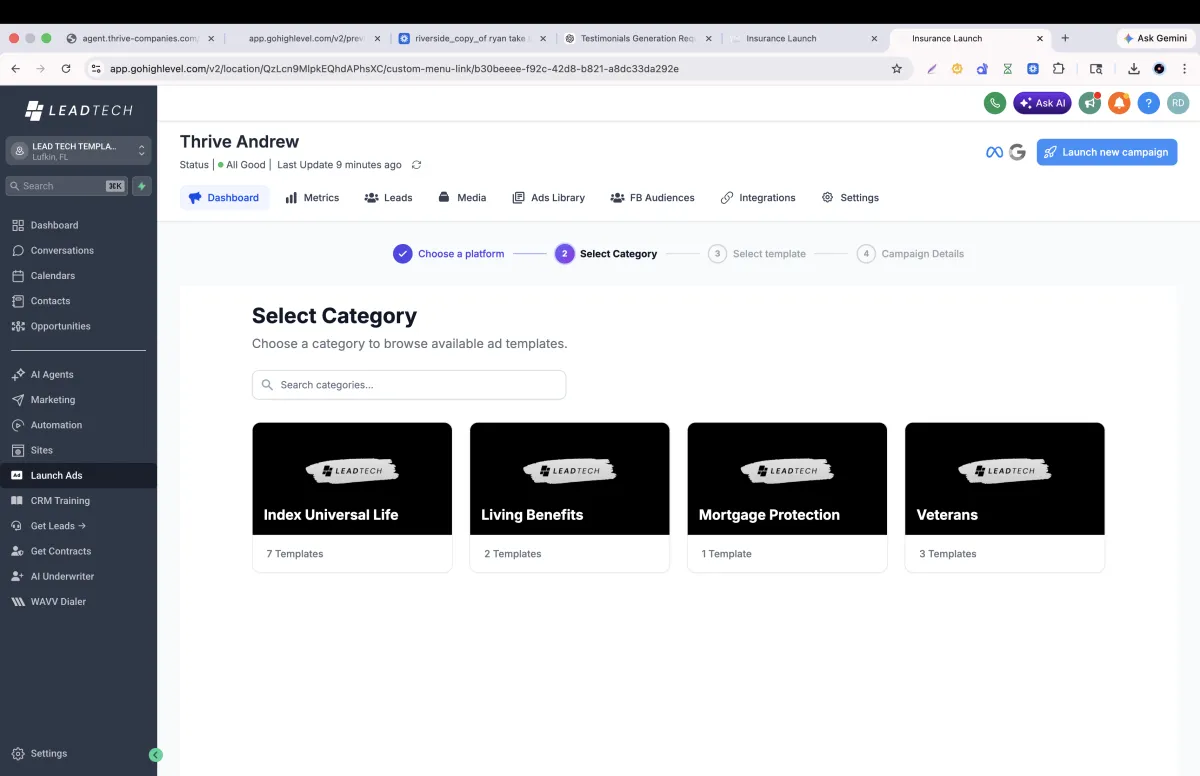Click the Search categories input field
The width and height of the screenshot is (1200, 776).
pos(409,385)
